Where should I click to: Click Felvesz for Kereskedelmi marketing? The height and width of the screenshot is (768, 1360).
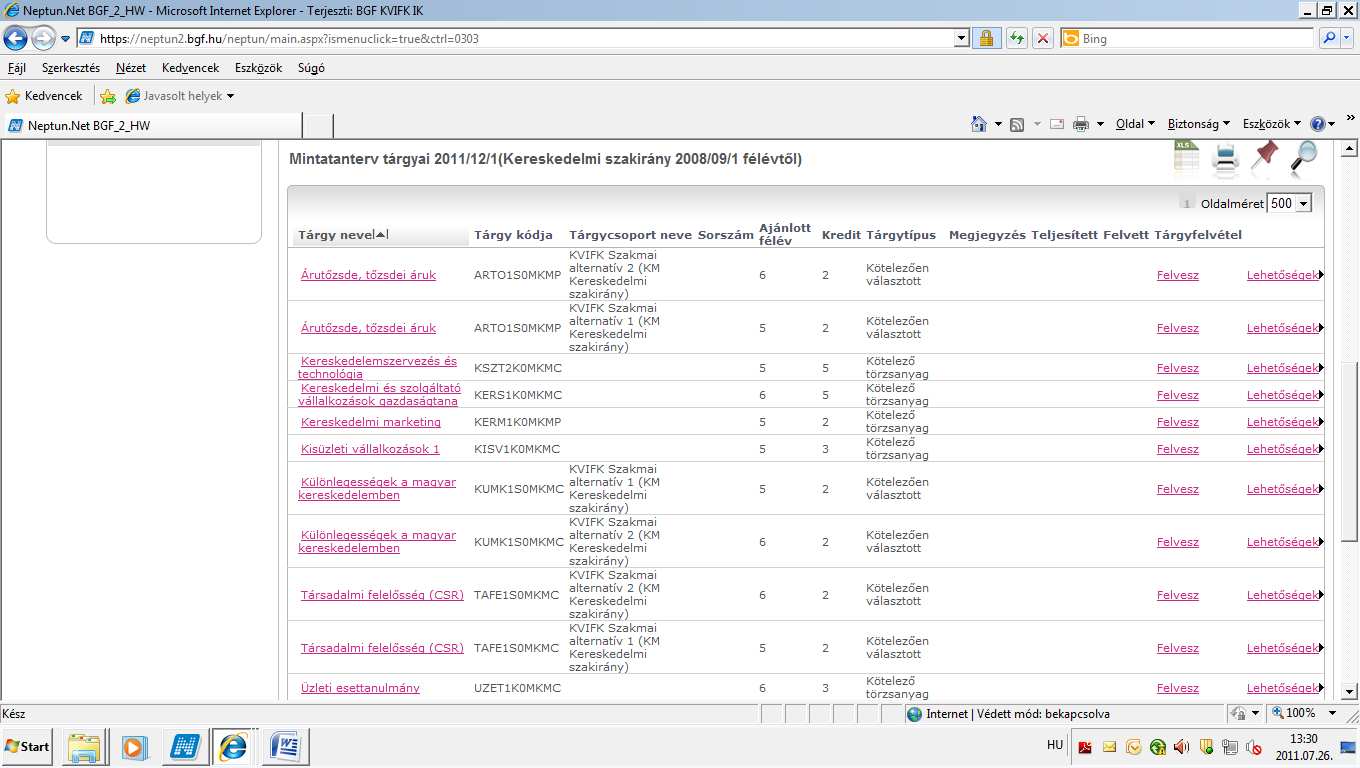click(1178, 422)
